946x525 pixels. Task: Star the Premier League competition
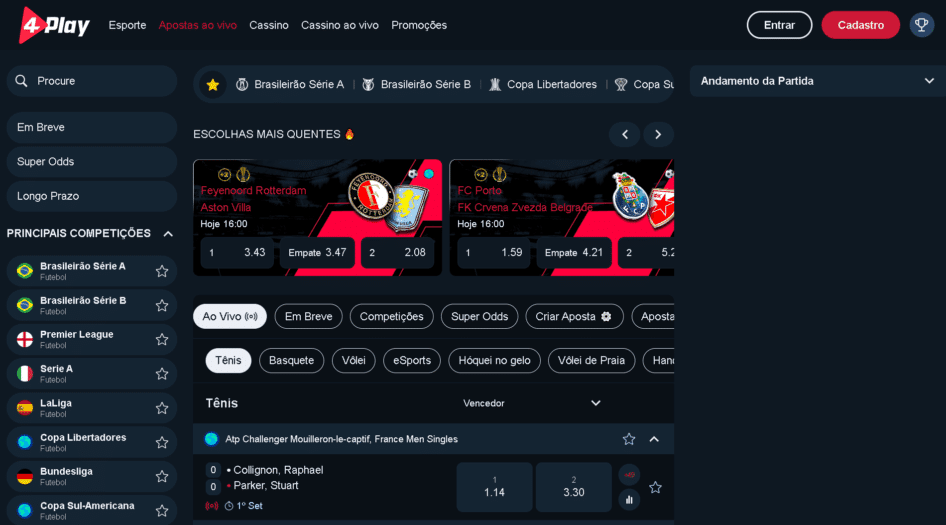(x=162, y=339)
